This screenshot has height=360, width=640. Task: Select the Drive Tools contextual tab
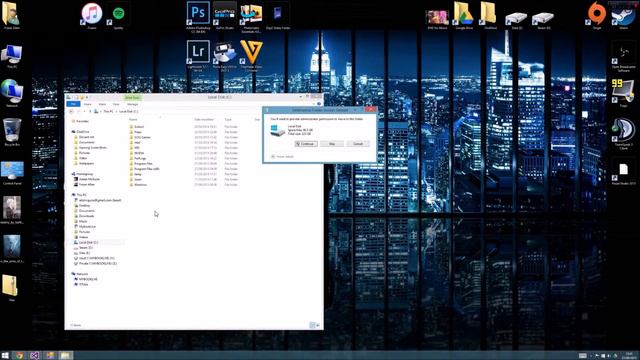[x=132, y=98]
